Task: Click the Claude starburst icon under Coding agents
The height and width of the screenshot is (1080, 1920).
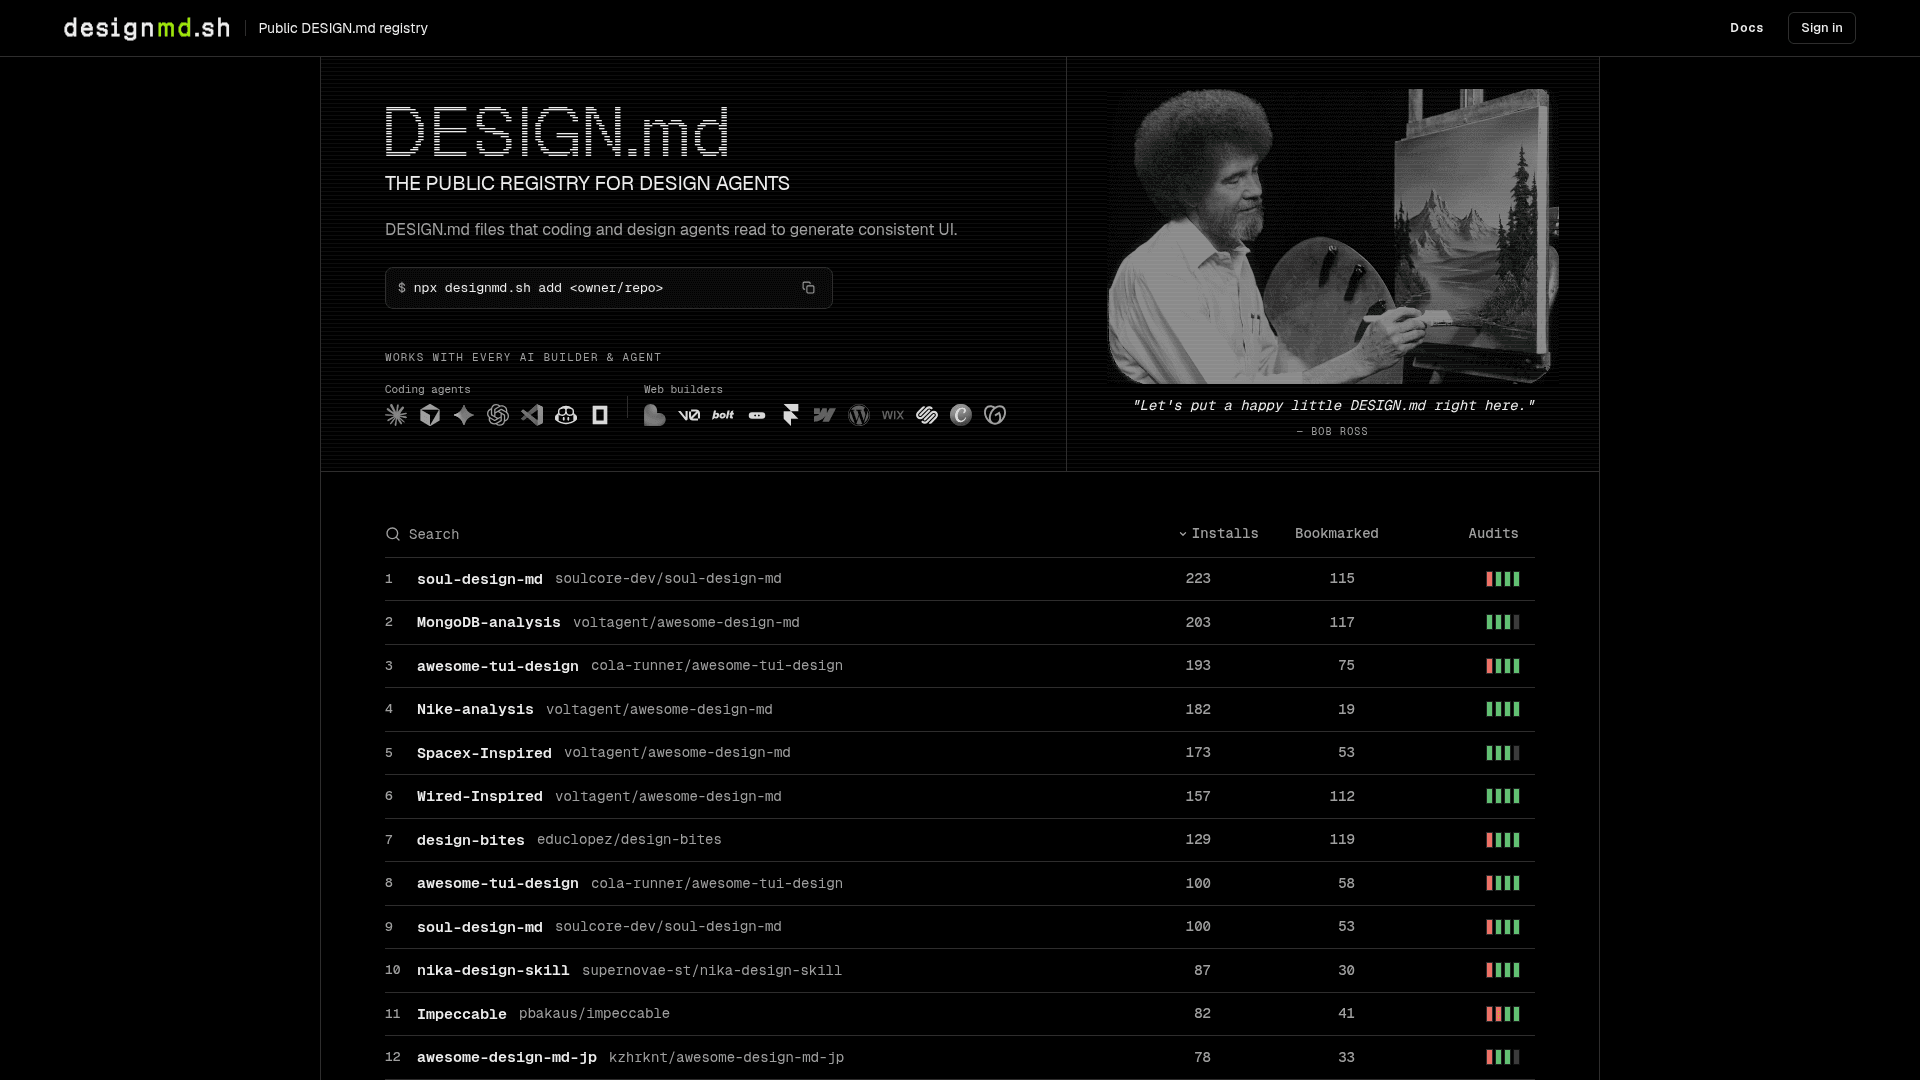Action: tap(396, 415)
